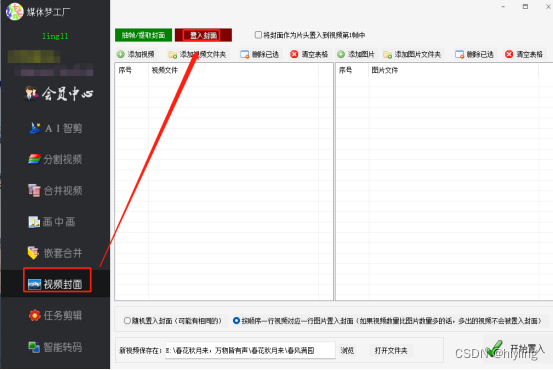
Task: Click the 添加图片 toolbar button
Action: click(x=356, y=54)
